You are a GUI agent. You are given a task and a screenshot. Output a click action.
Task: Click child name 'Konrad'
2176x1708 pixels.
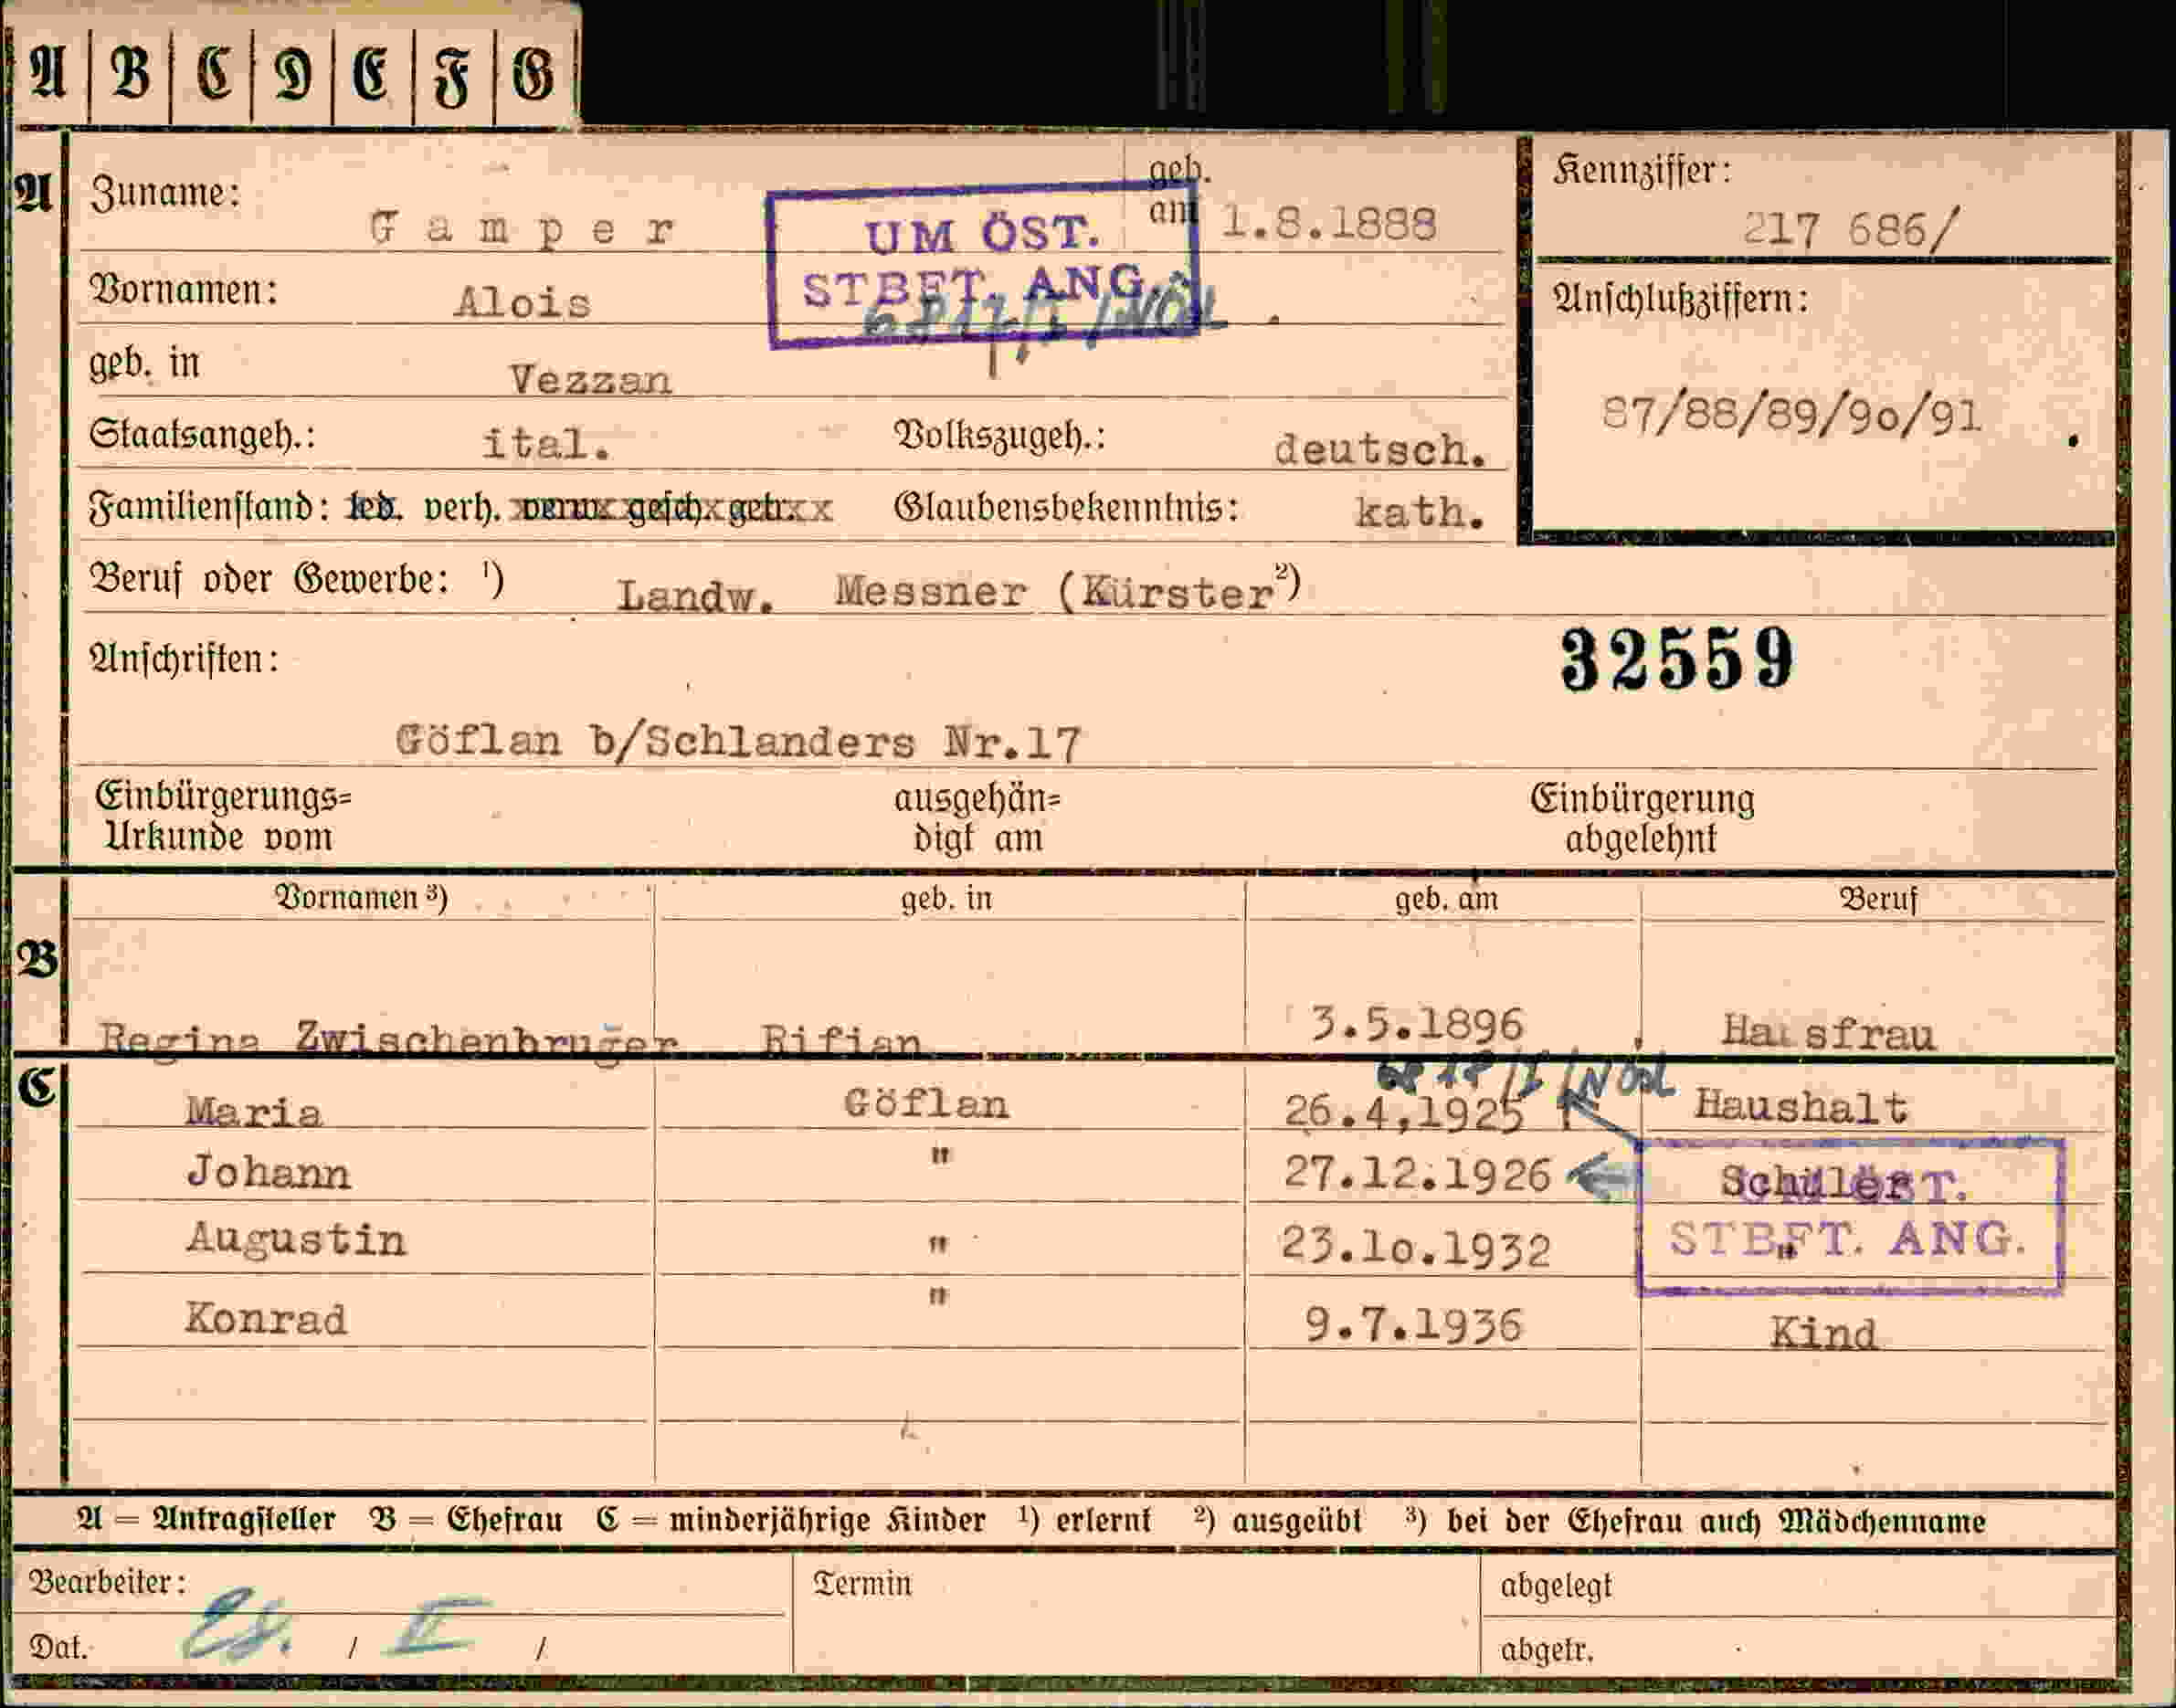[x=266, y=1318]
